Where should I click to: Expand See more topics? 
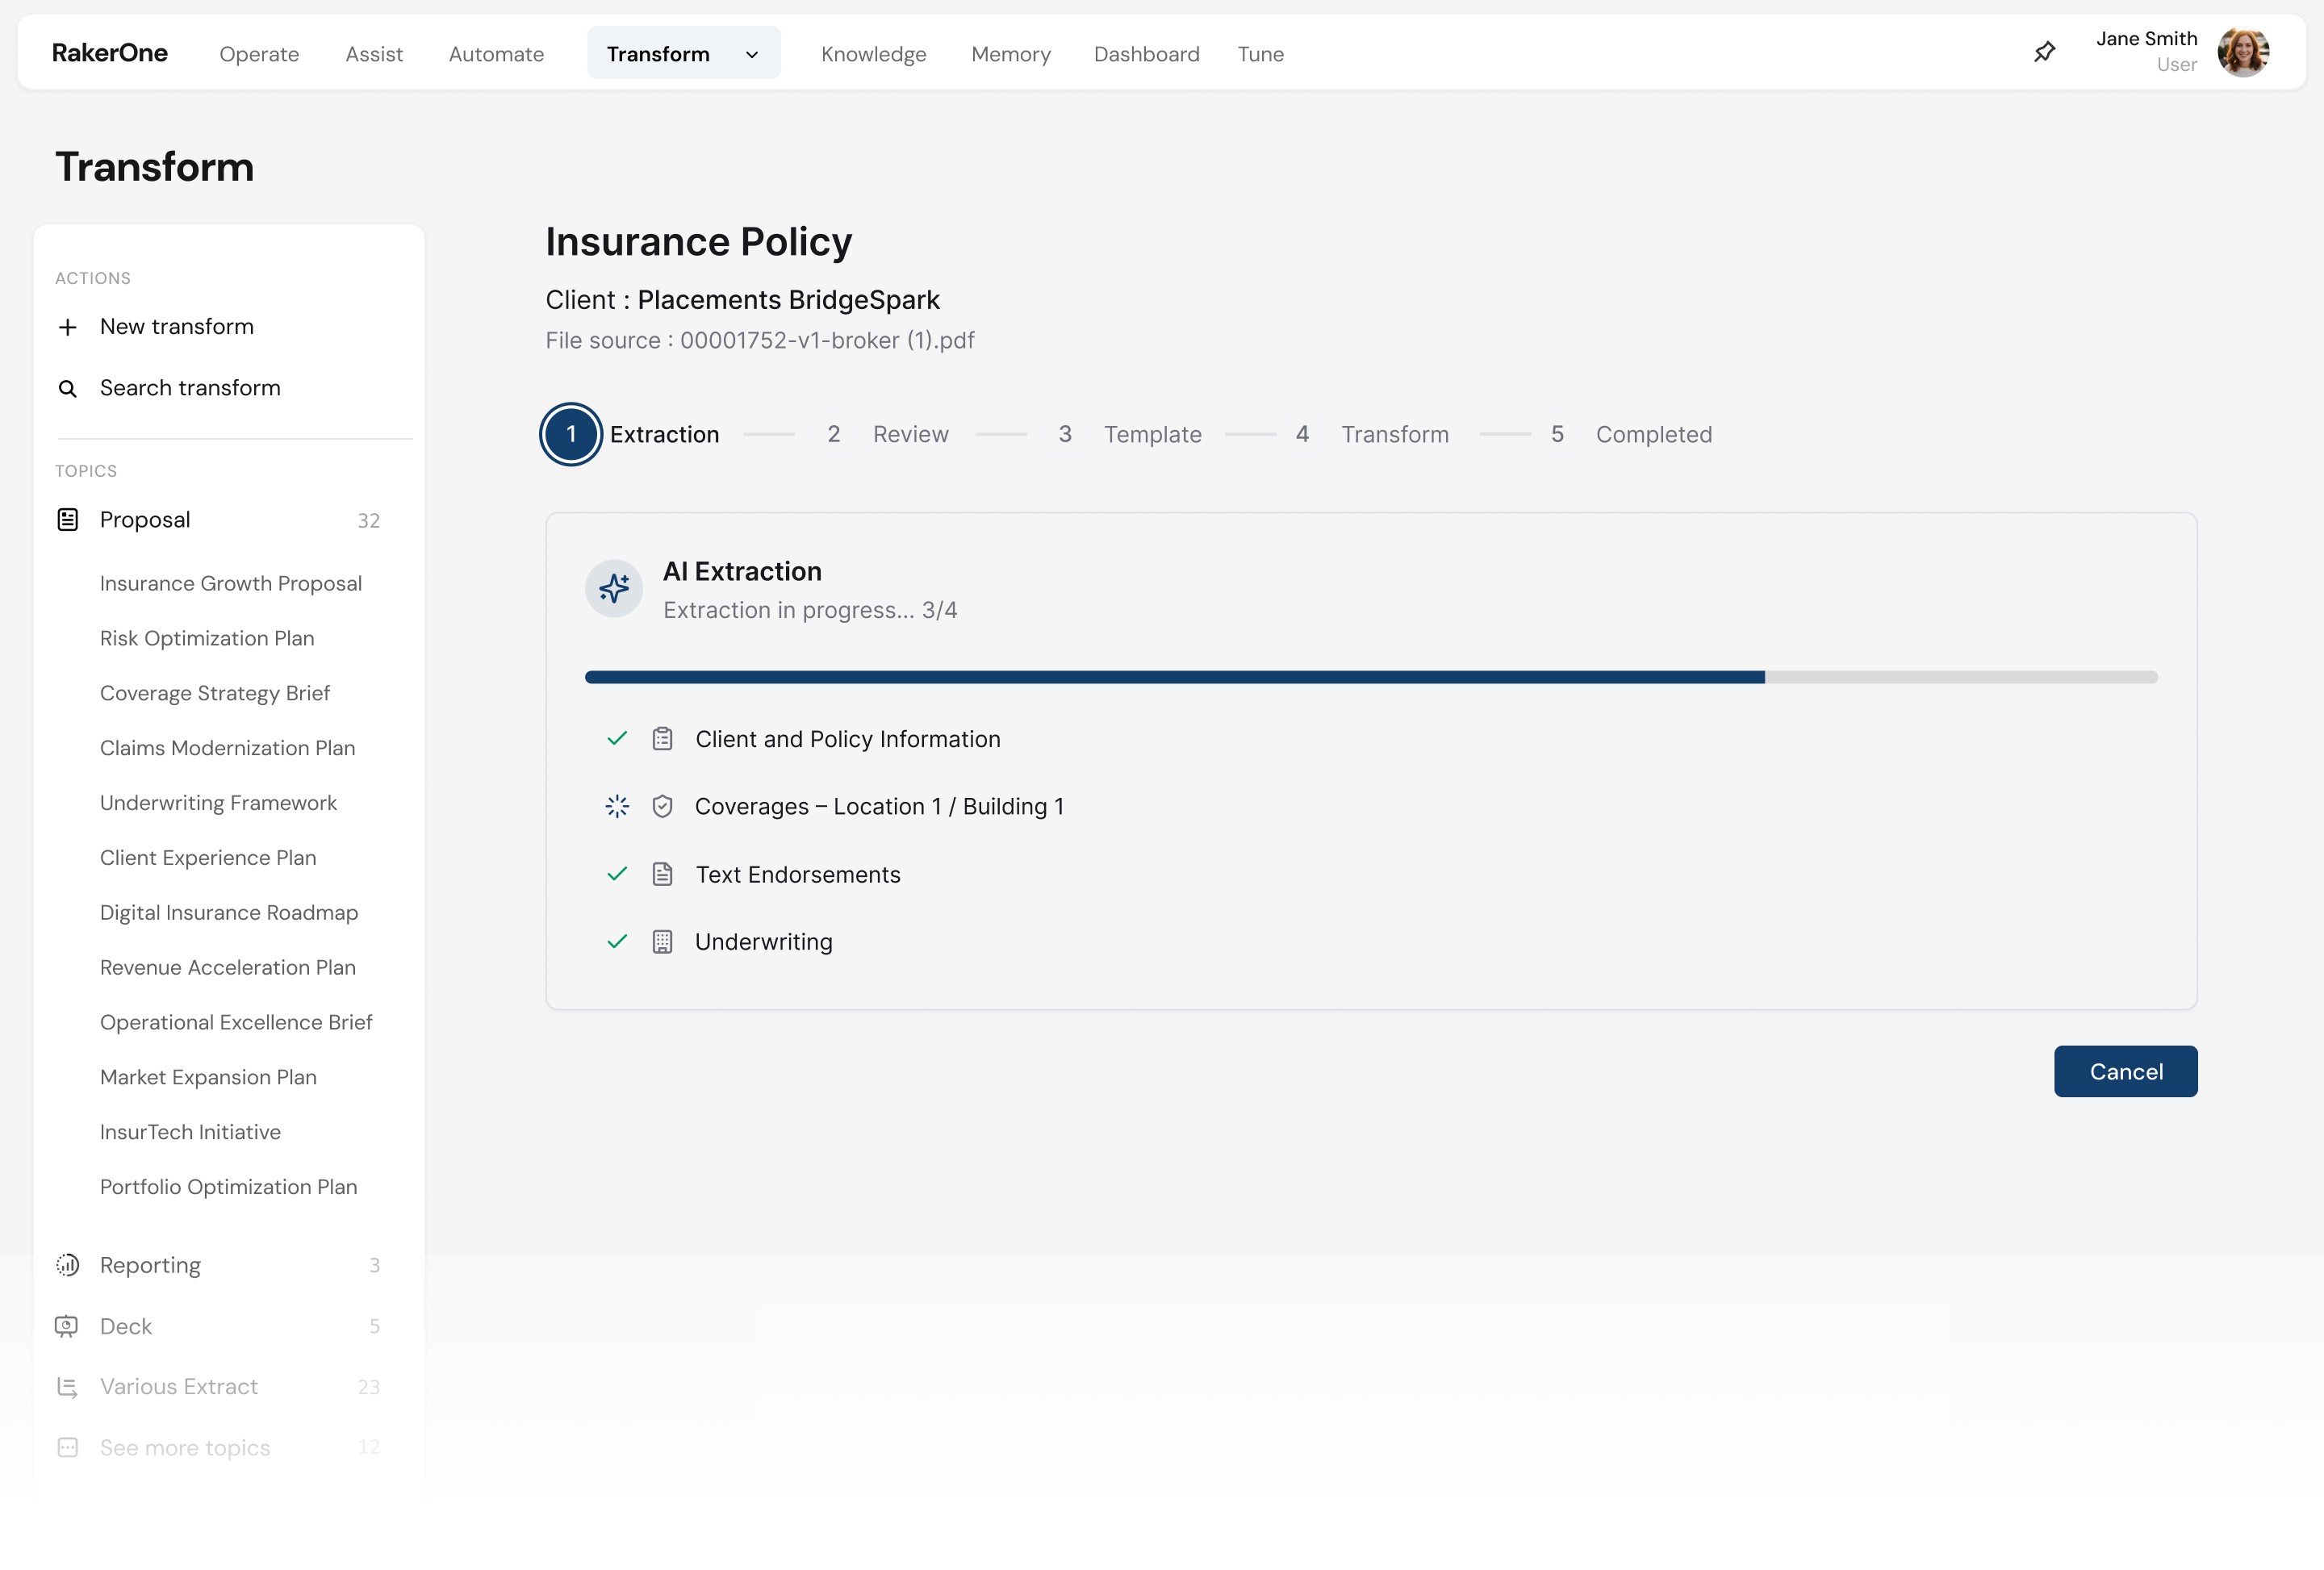point(185,1447)
